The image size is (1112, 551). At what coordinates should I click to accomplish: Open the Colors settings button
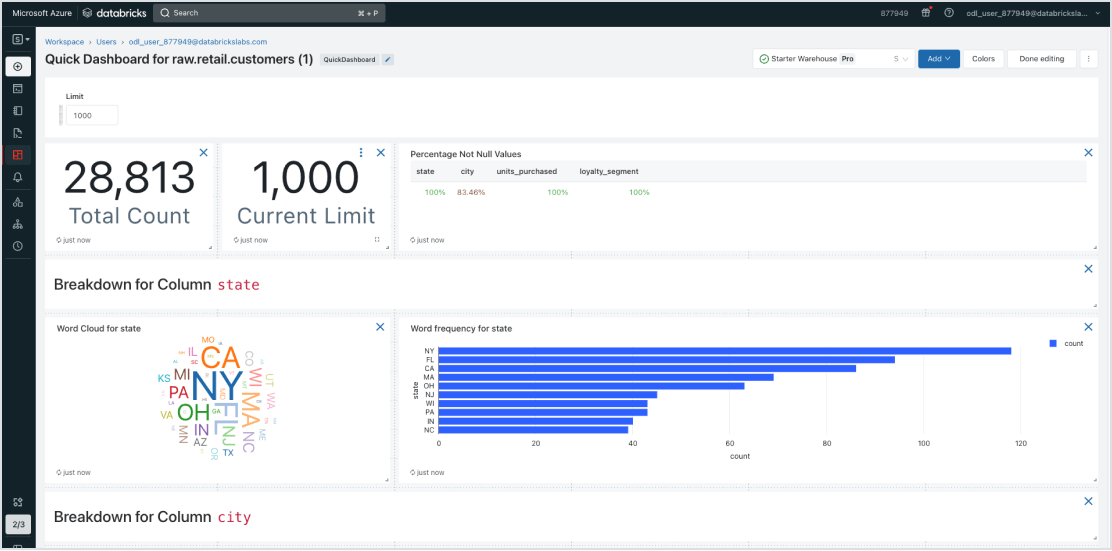(983, 59)
